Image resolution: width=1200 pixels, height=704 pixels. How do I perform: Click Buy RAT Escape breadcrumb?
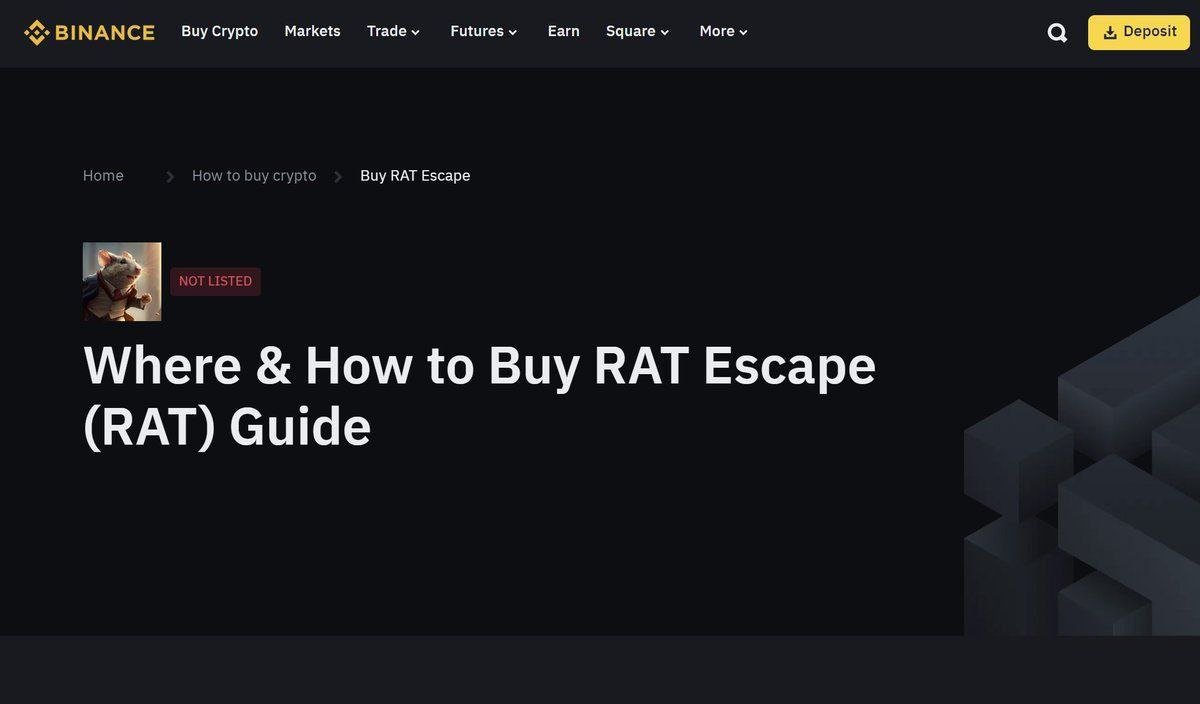coord(415,176)
